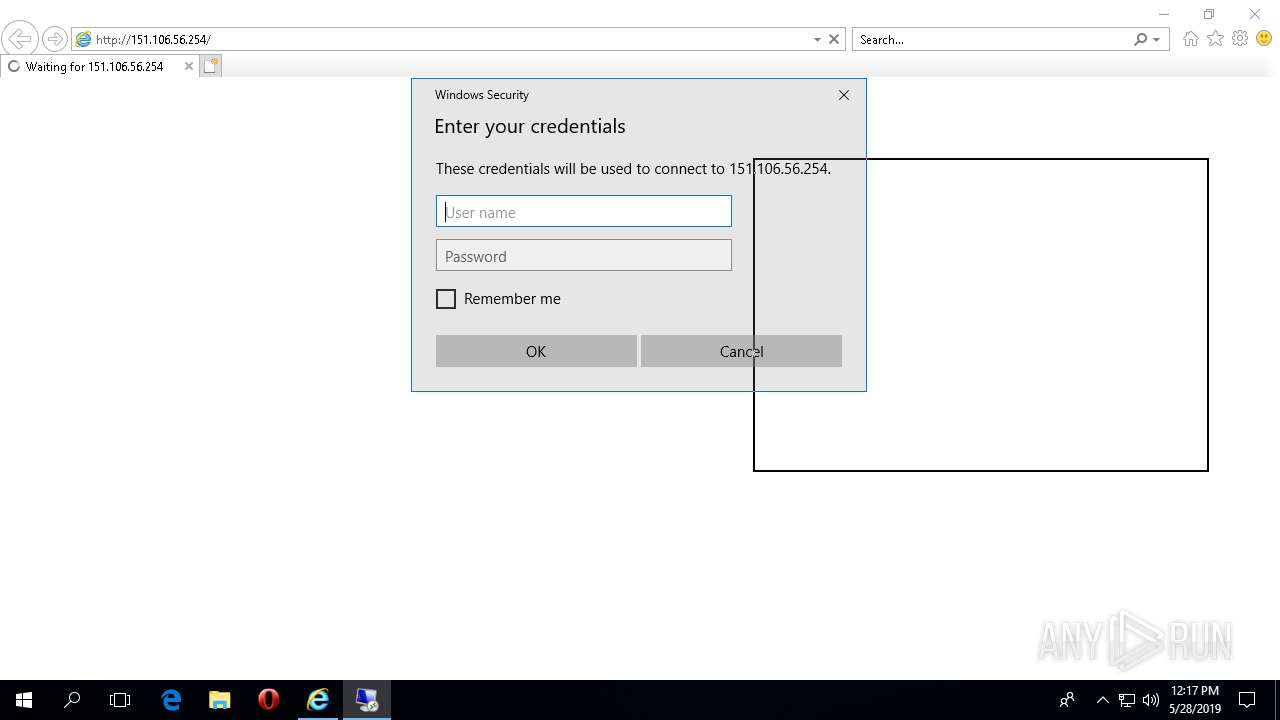Screen dimensions: 1280x720
Task: Click the browser Back arrow button
Action: coord(19,39)
